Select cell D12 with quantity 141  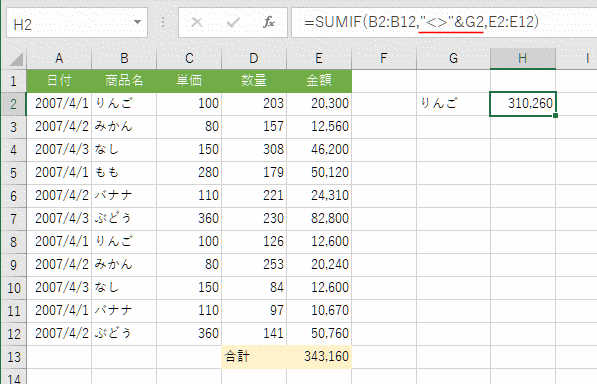[x=254, y=334]
